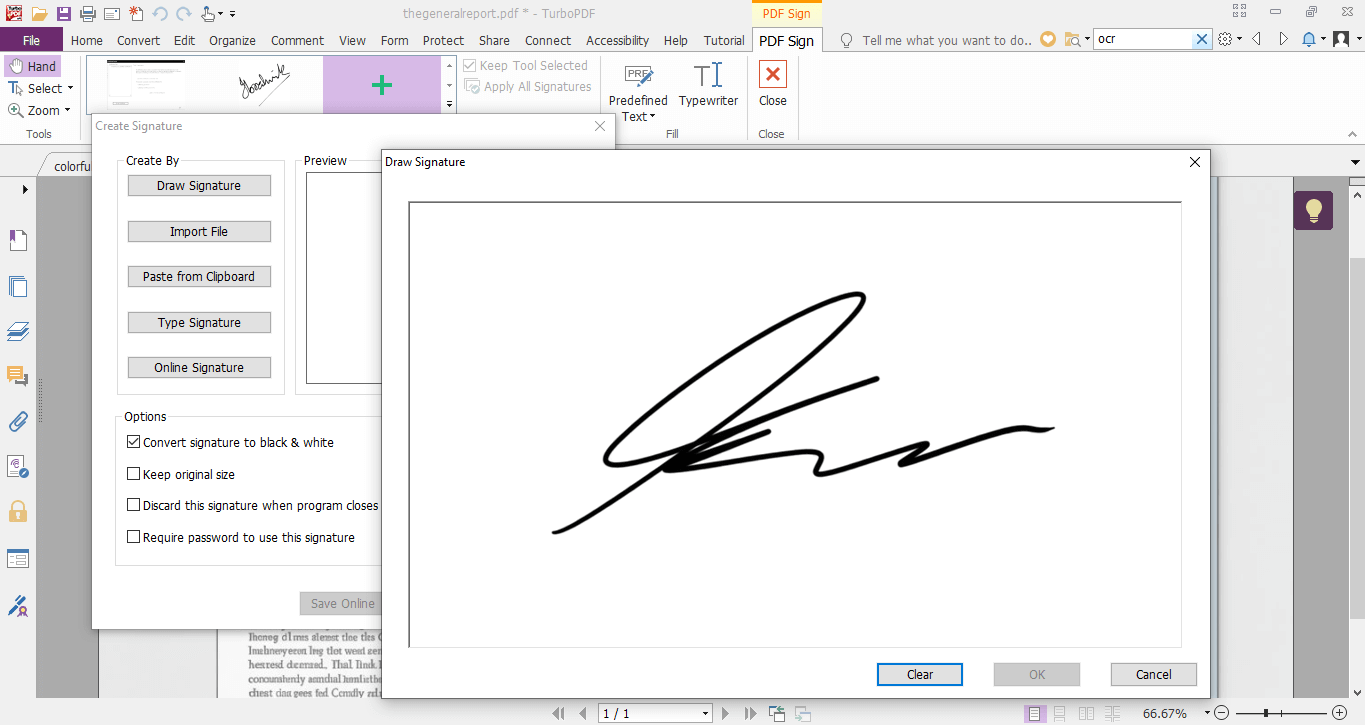Select the Save icon in quick access toolbar
The width and height of the screenshot is (1365, 725).
(x=63, y=13)
